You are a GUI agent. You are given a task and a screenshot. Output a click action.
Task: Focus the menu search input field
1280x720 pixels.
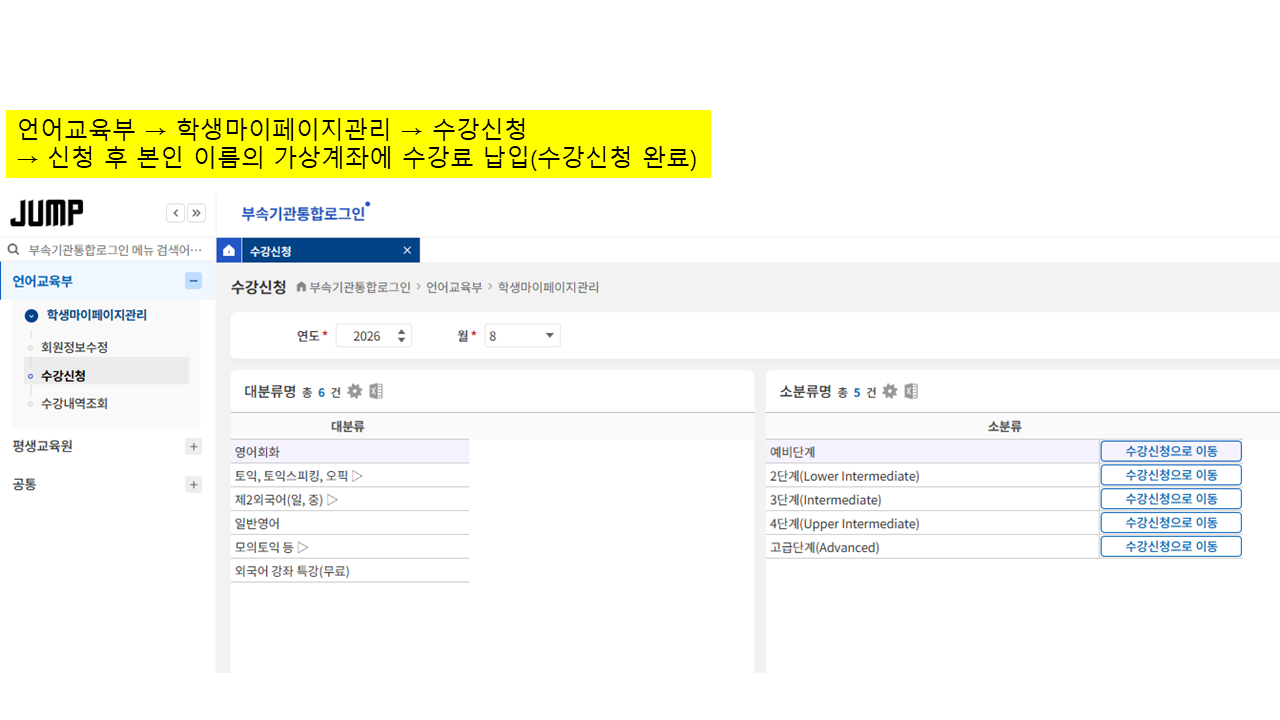pyautogui.click(x=115, y=250)
